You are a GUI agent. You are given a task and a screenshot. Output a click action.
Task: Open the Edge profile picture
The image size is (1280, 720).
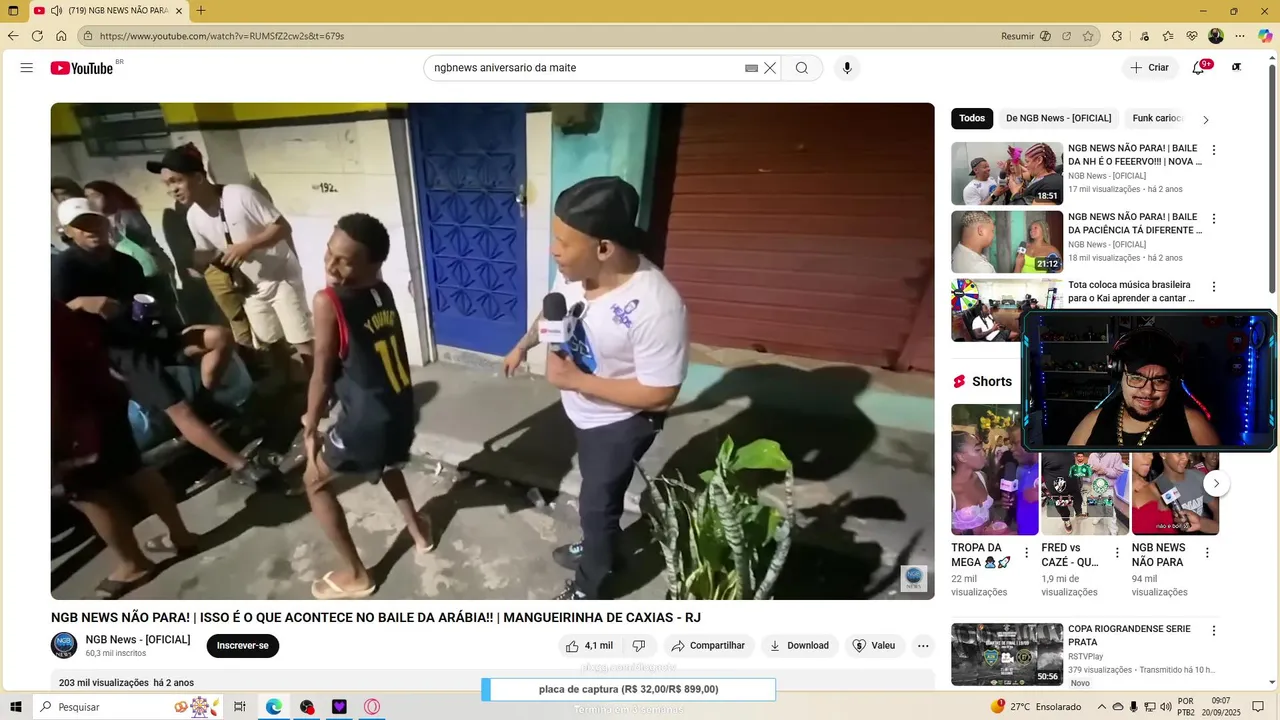click(1216, 36)
